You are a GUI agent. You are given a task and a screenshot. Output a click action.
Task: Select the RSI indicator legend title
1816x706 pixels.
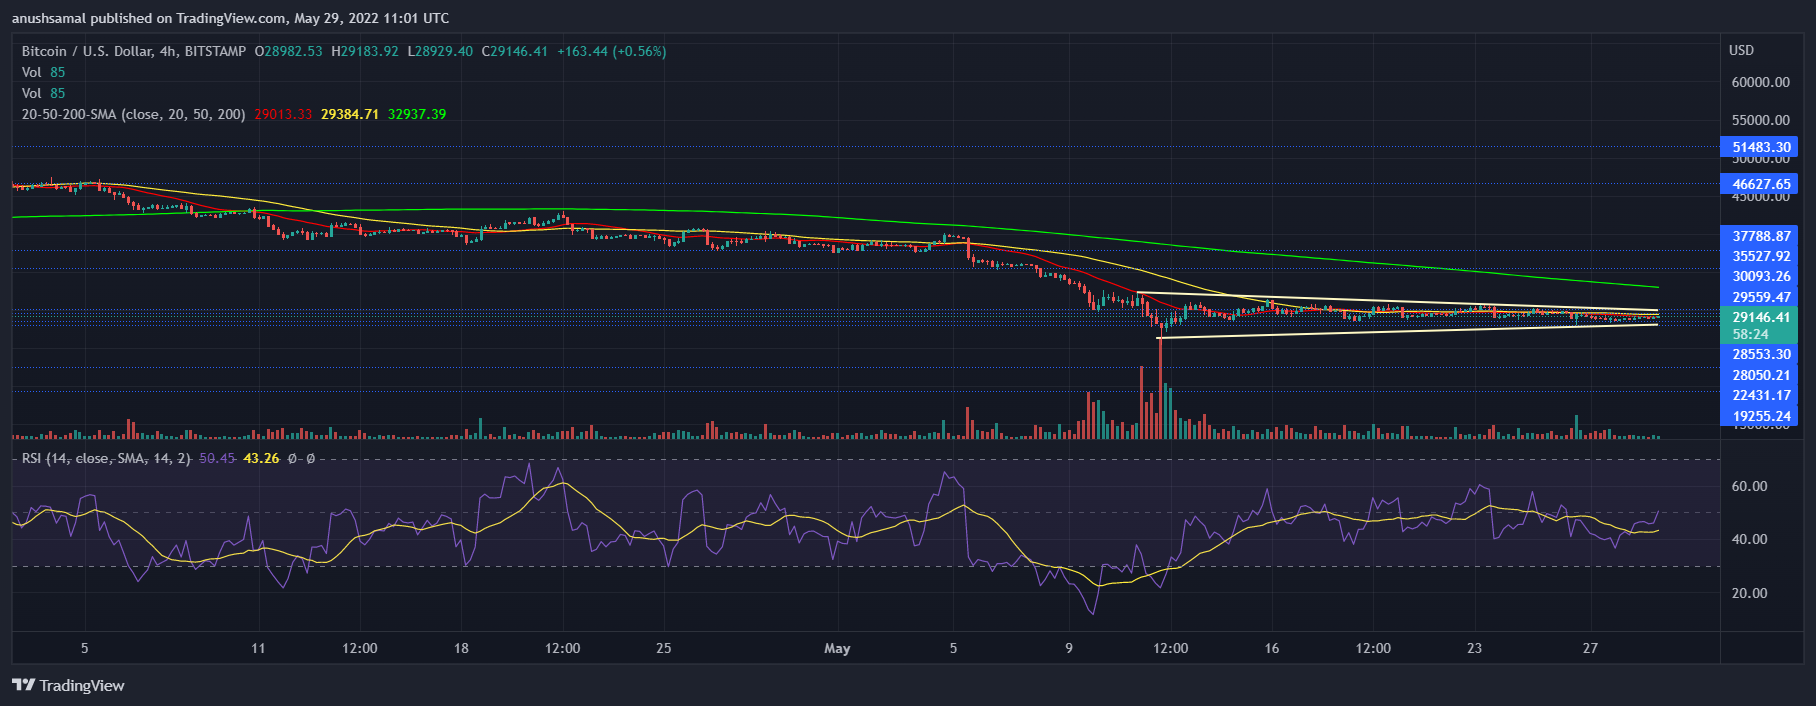tap(105, 458)
